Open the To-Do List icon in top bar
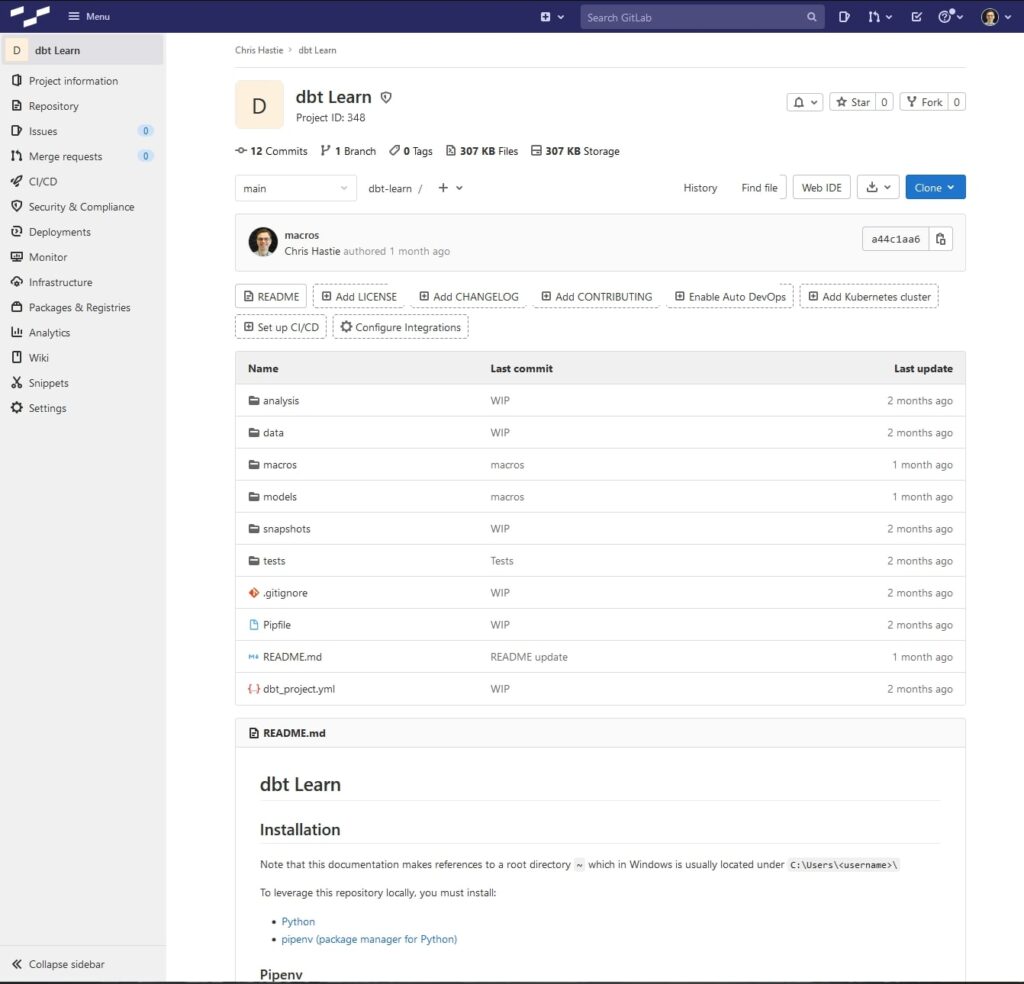The height and width of the screenshot is (984, 1024). click(x=915, y=16)
